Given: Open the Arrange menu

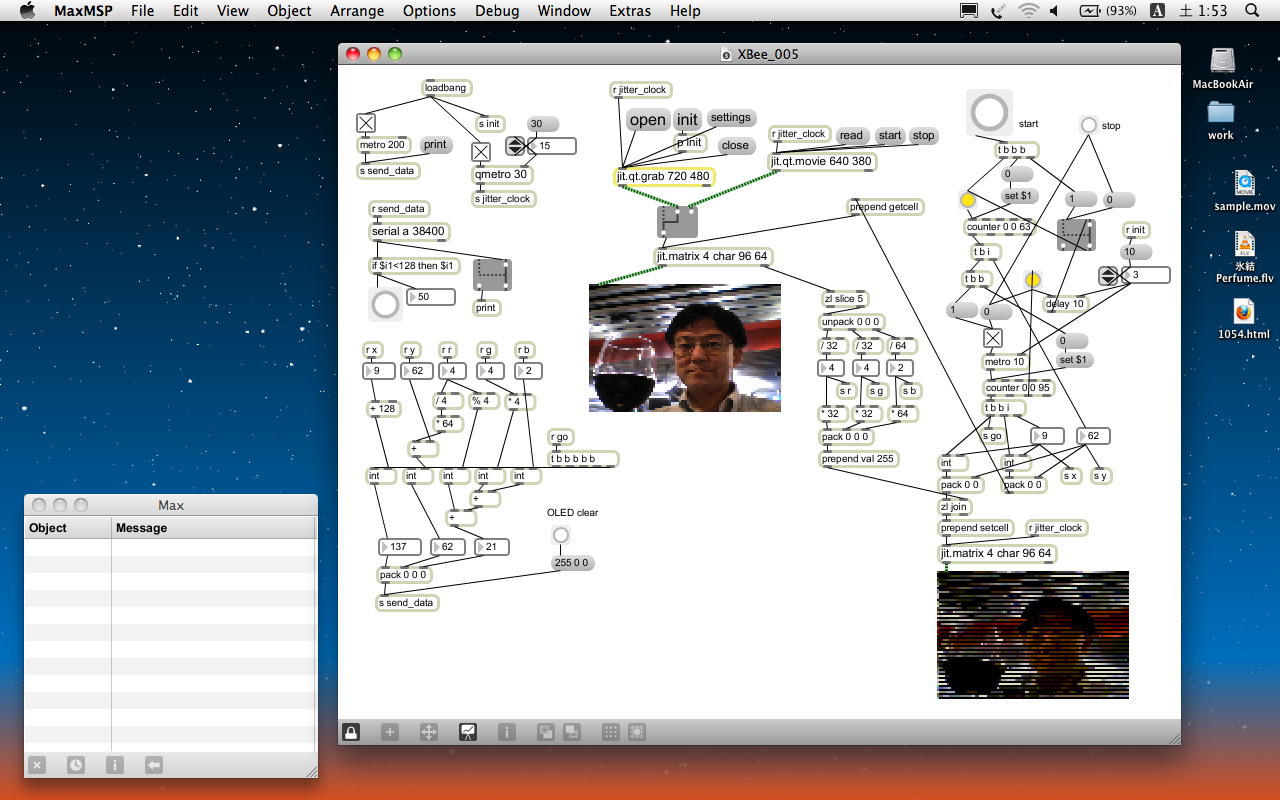Looking at the screenshot, I should pos(357,11).
